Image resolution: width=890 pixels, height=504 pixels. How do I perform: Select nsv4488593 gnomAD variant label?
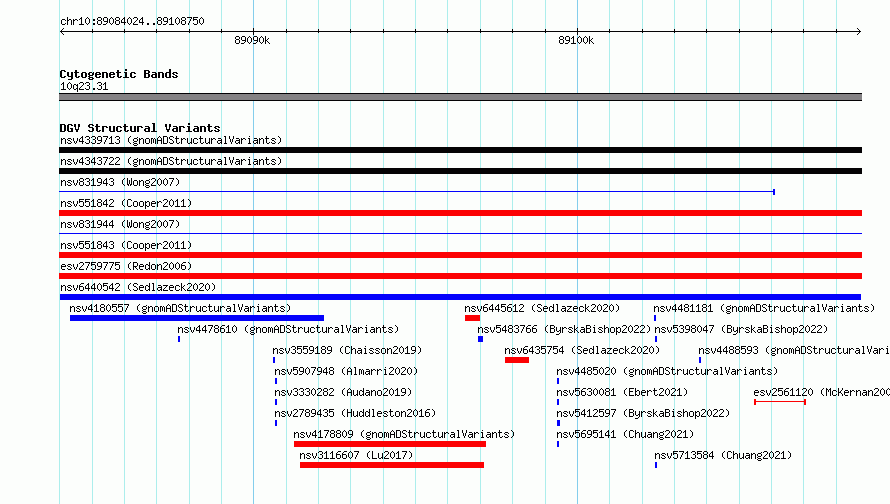(x=794, y=350)
